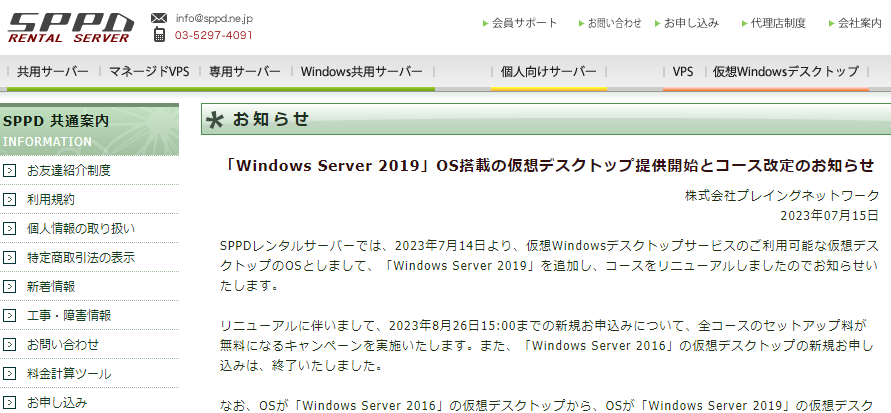Click the 株式会社プレイングネットワーク company name

[782, 196]
